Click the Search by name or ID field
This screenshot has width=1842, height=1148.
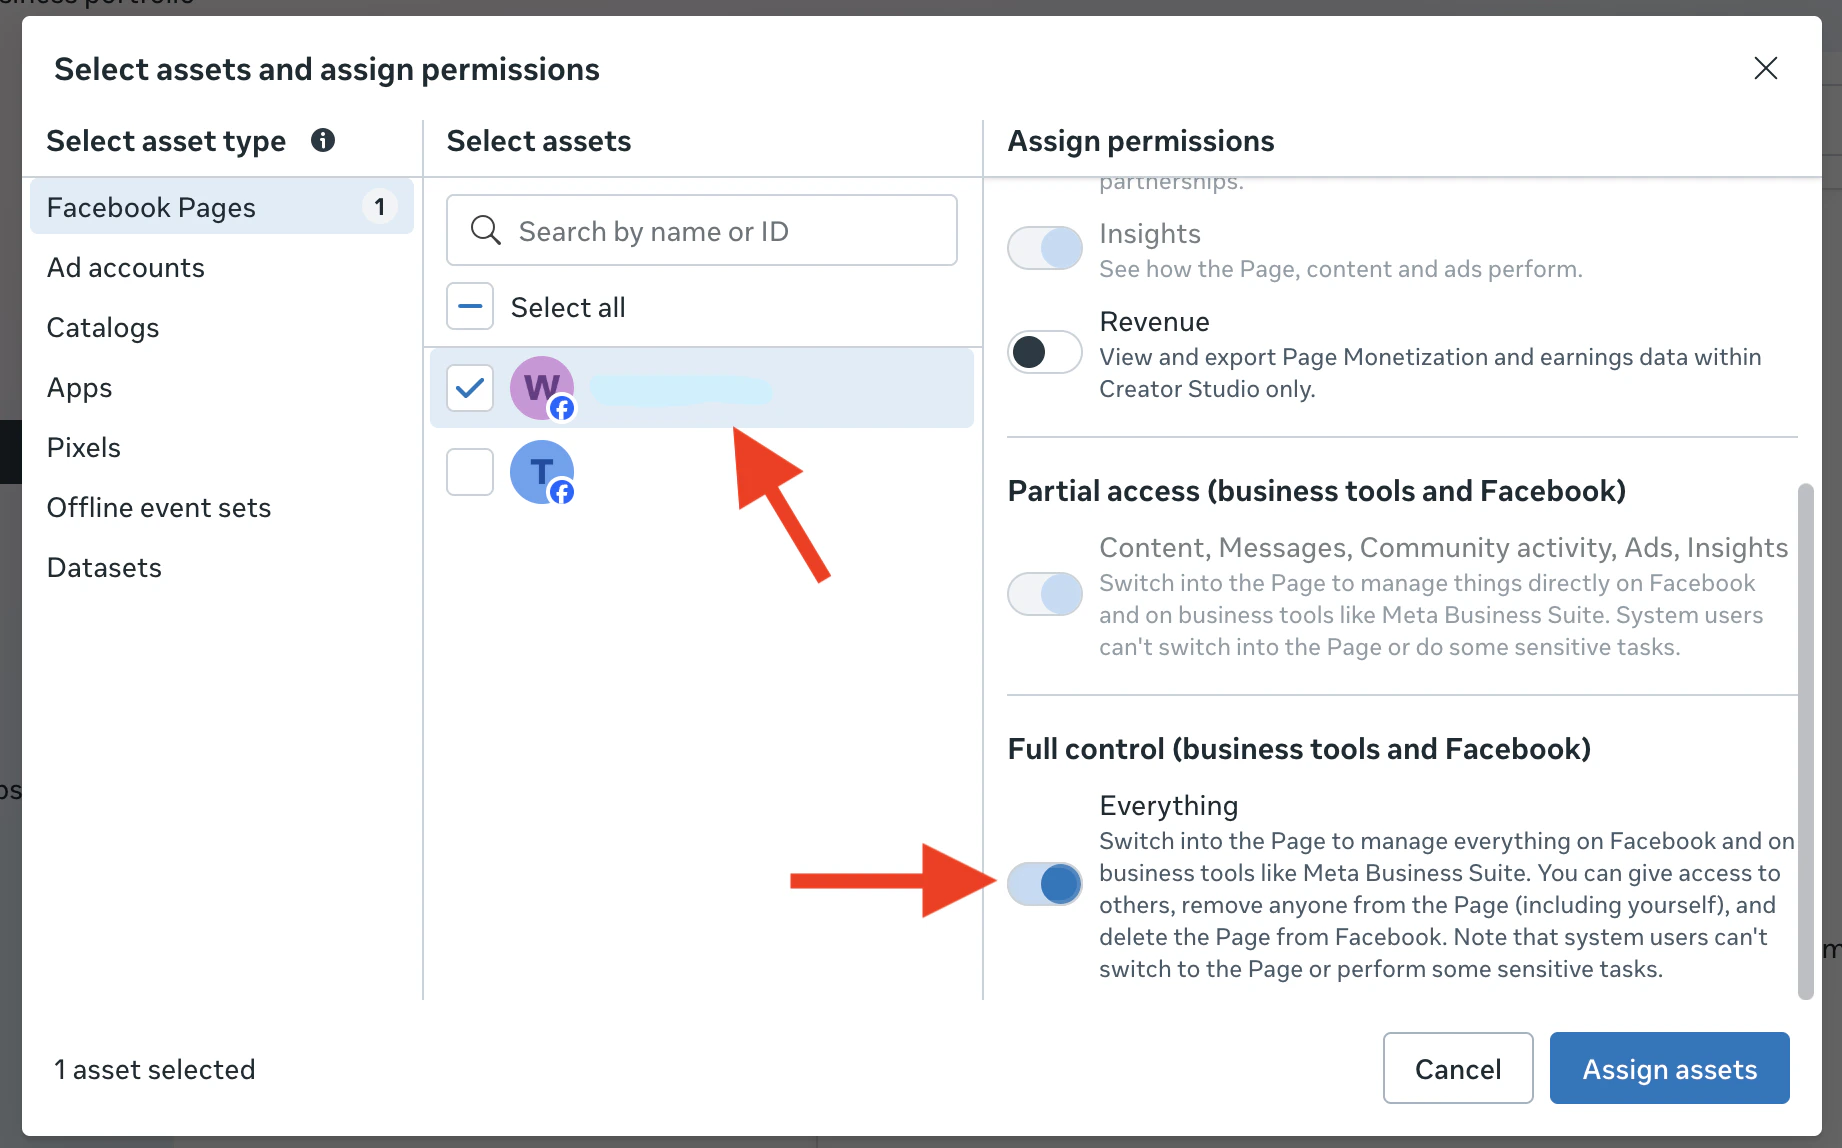coord(700,230)
